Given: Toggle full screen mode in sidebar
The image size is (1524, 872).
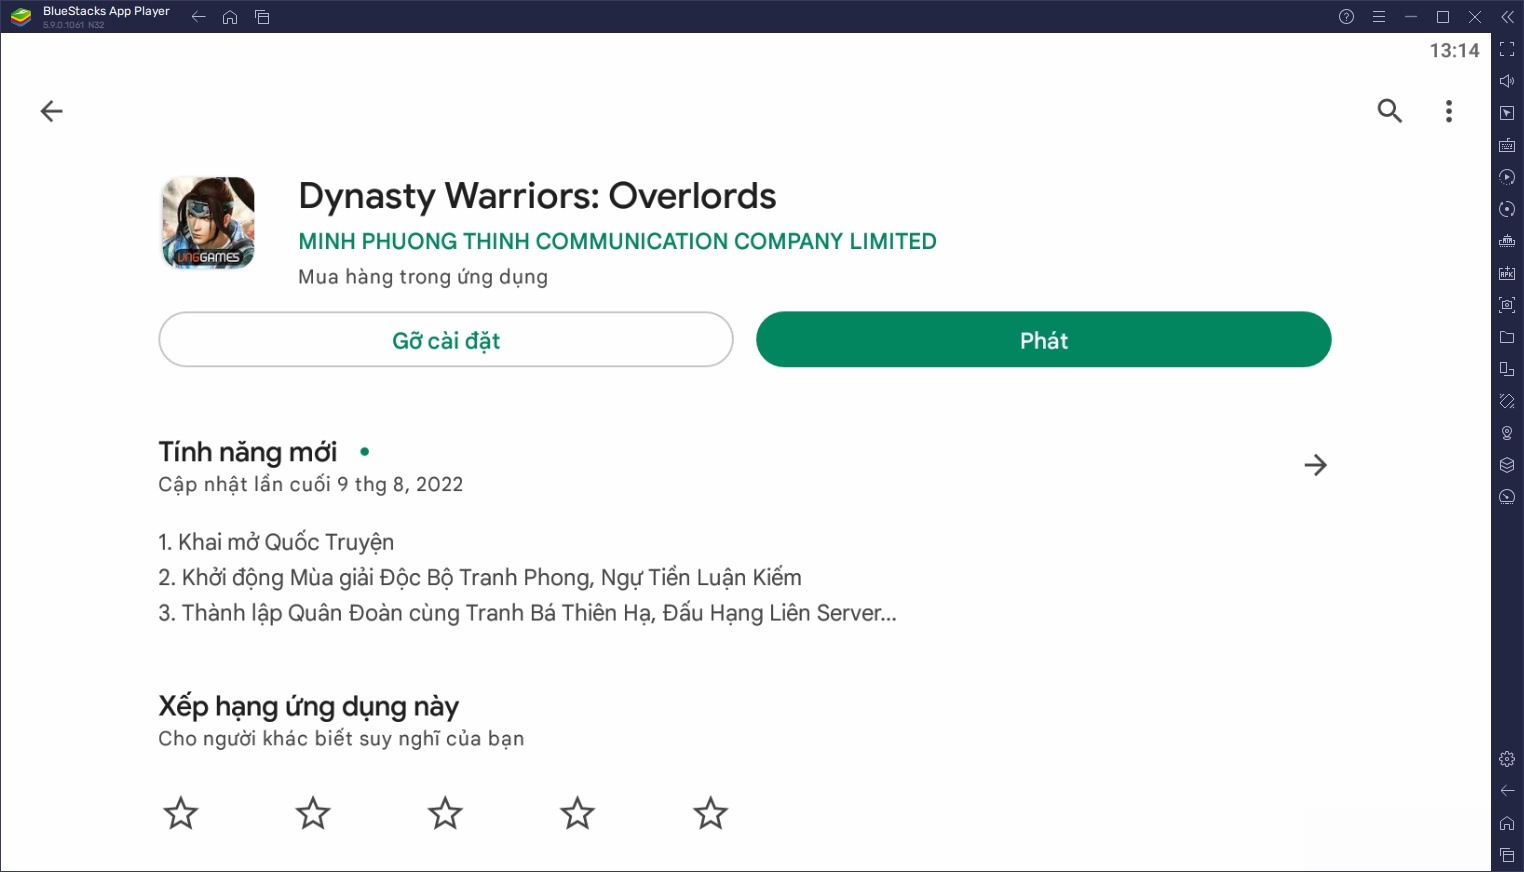Looking at the screenshot, I should [1507, 49].
